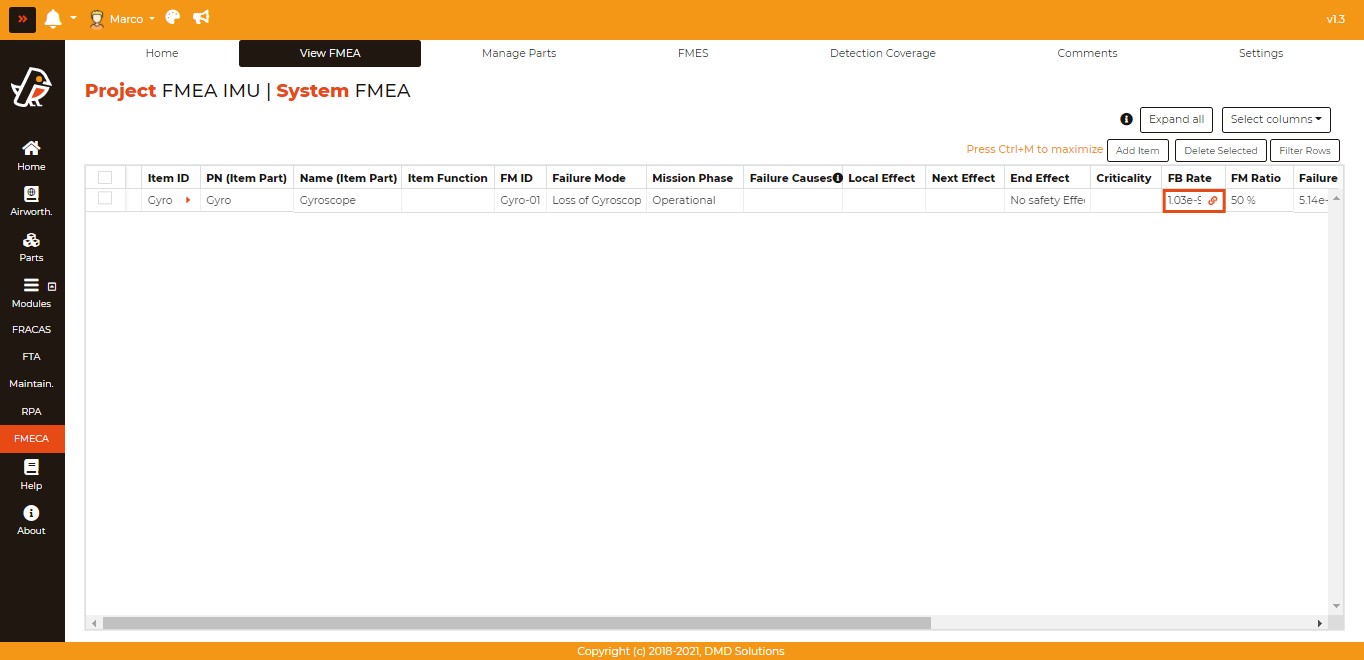Screen dimensions: 1364x660
Task: Open the Help book icon
Action: 31,467
